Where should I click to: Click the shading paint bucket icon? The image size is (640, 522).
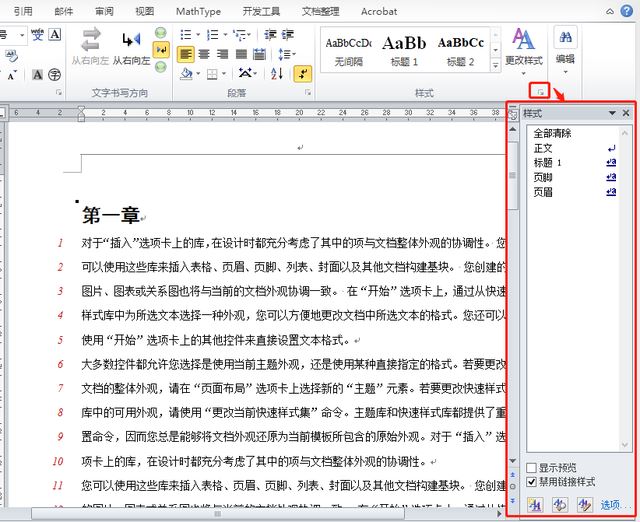[187, 74]
